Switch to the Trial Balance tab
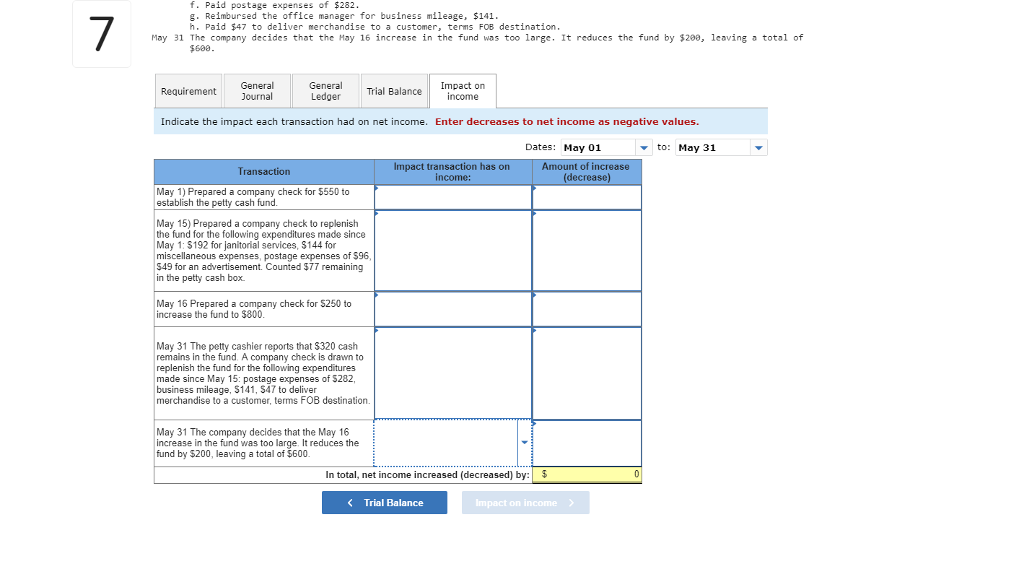The height and width of the screenshot is (577, 1024). pyautogui.click(x=394, y=91)
